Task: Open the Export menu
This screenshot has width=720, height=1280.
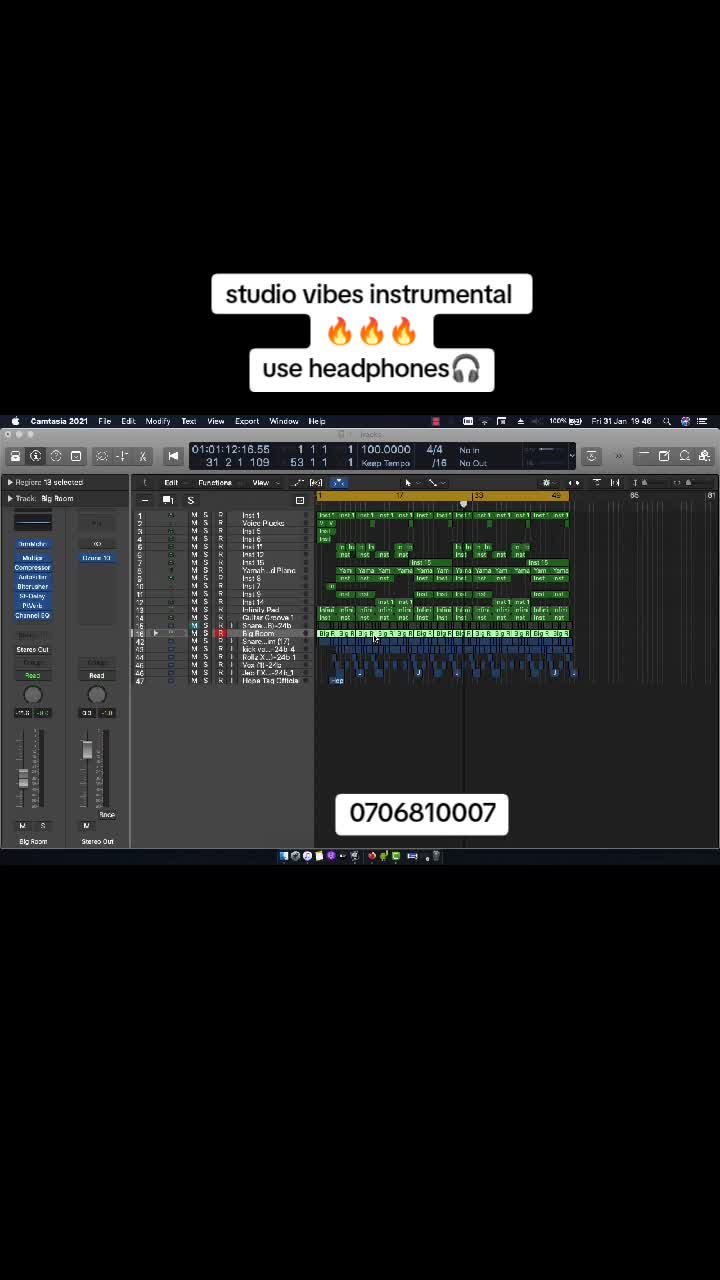Action: 247,421
